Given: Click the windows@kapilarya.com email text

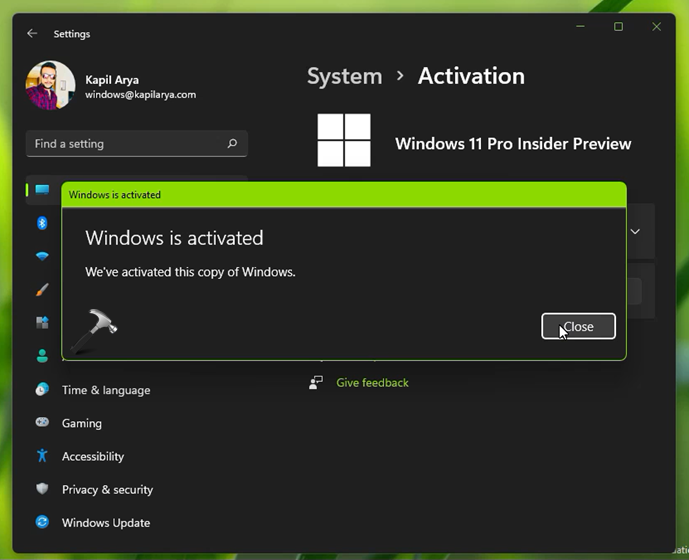Looking at the screenshot, I should (141, 95).
